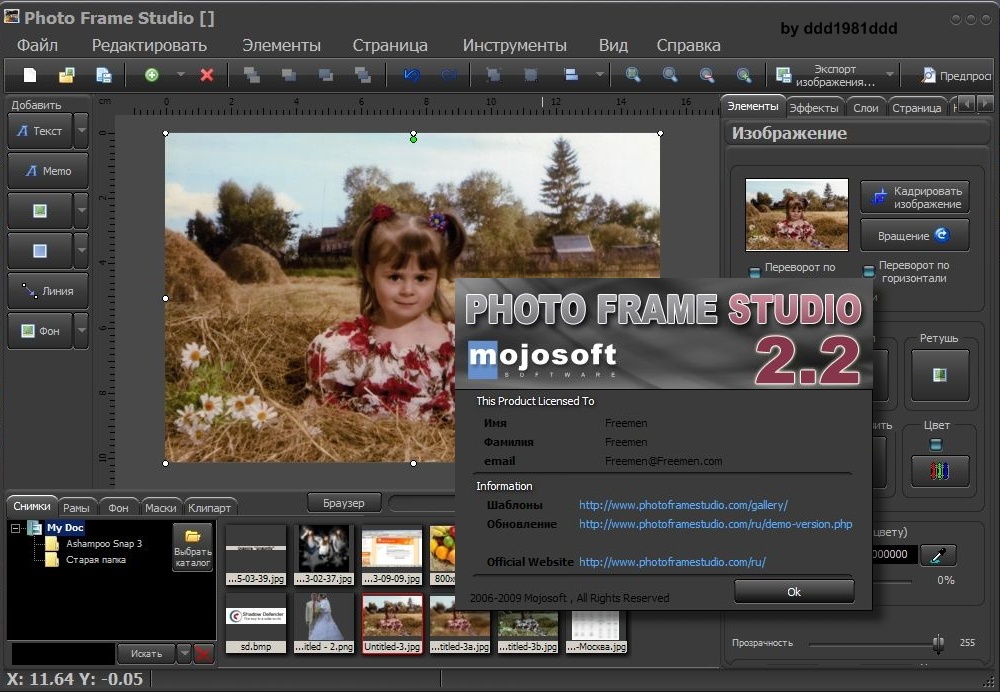The image size is (1000, 692).
Task: Add a rectangle shape element
Action: tap(40, 251)
